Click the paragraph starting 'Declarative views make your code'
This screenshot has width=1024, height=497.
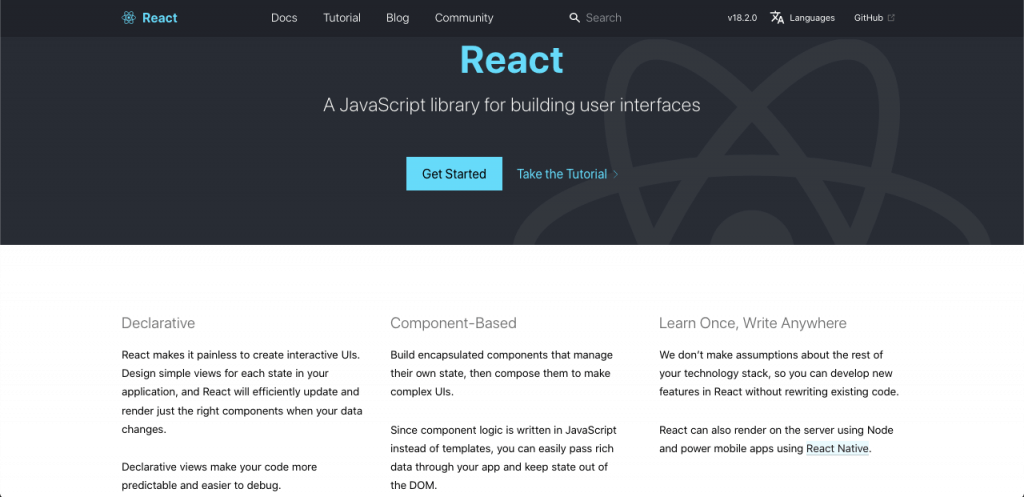[x=219, y=476]
